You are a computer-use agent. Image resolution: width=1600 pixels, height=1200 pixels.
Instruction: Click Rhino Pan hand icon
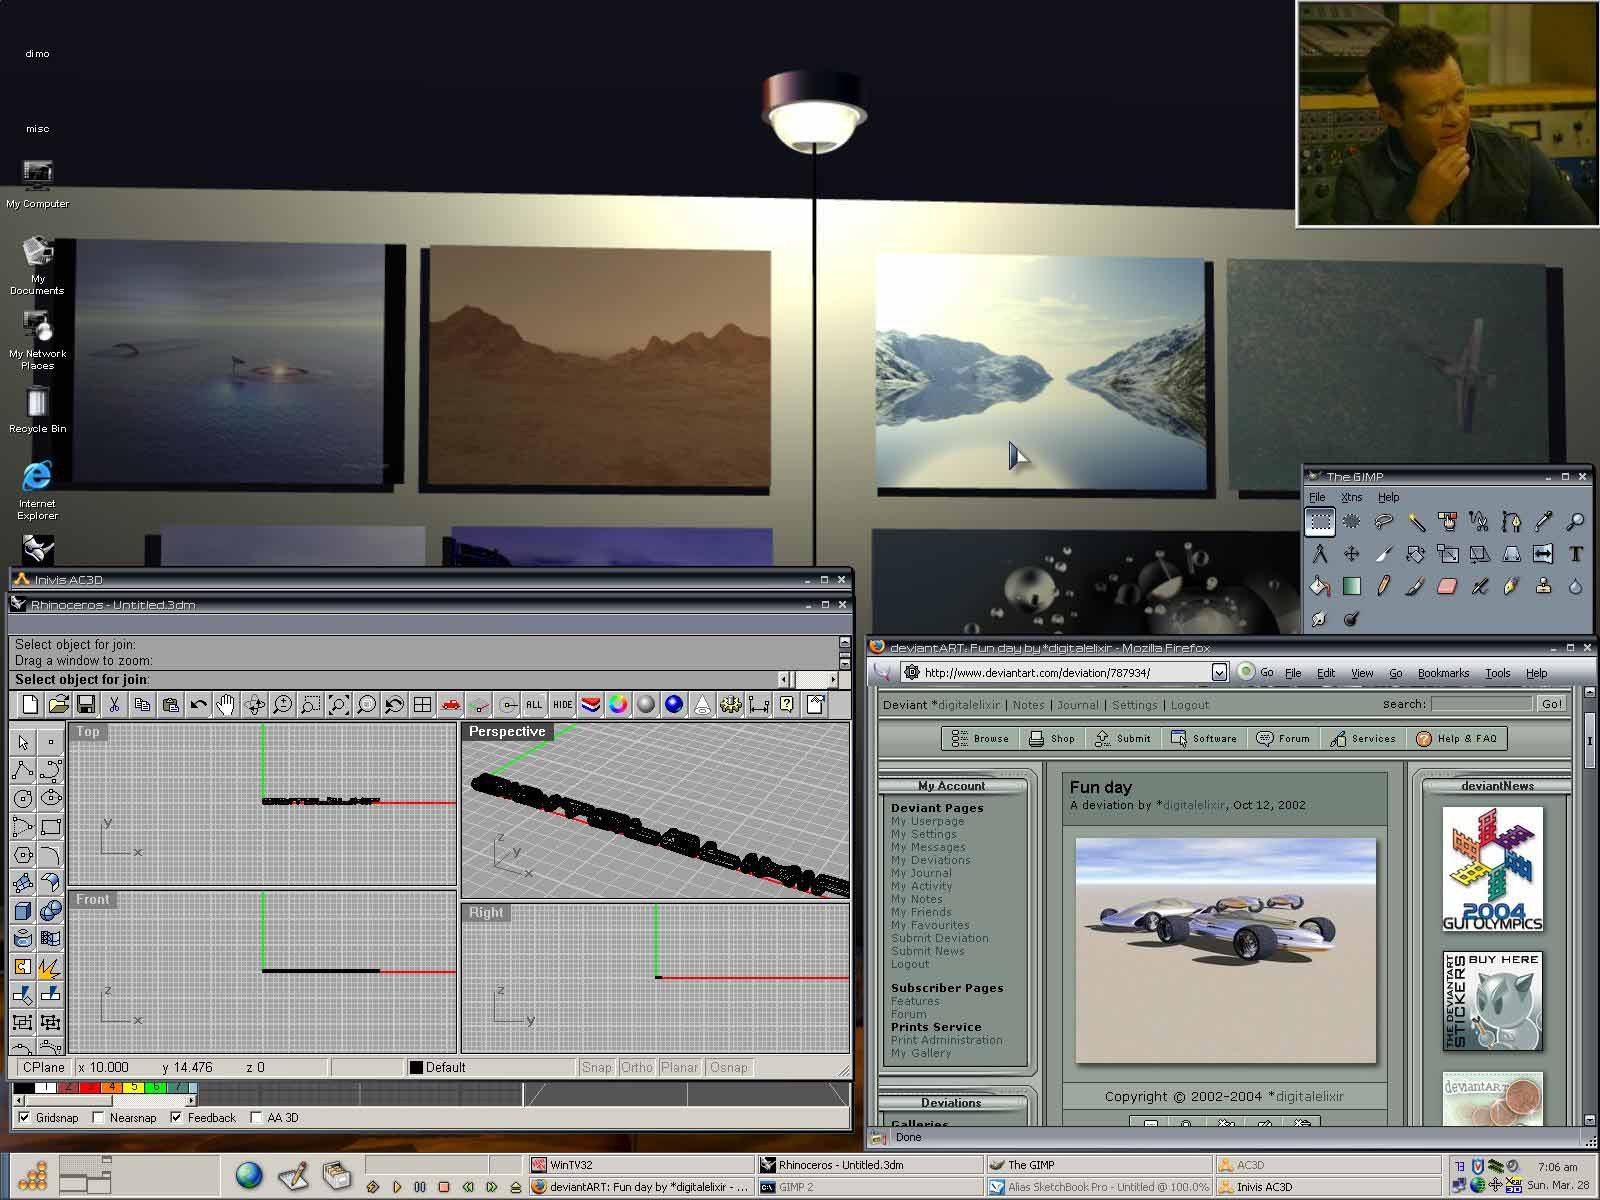pos(226,705)
